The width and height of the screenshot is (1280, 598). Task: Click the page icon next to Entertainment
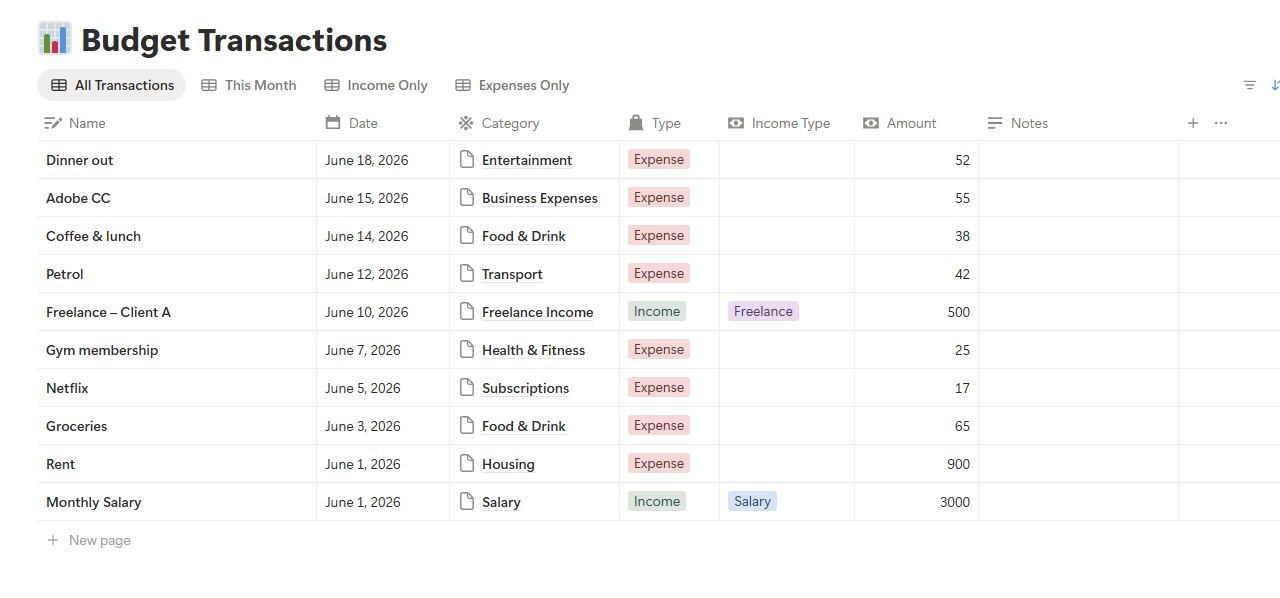coord(466,159)
